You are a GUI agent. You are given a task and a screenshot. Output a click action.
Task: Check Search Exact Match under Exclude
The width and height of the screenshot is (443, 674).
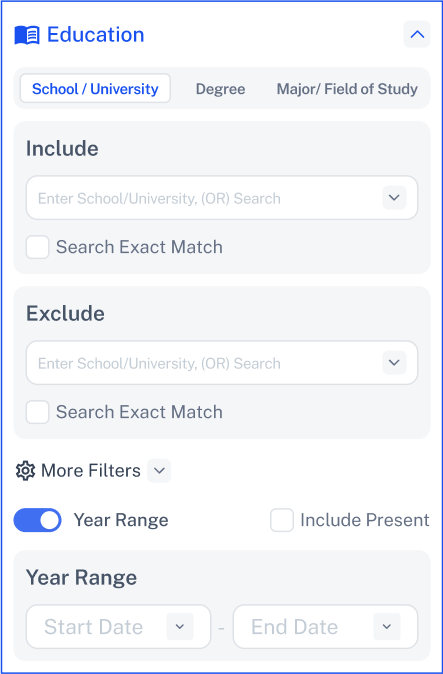[37, 412]
